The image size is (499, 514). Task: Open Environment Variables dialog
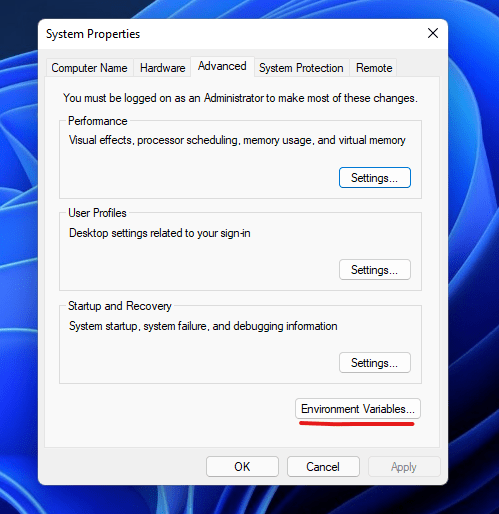[x=358, y=409]
